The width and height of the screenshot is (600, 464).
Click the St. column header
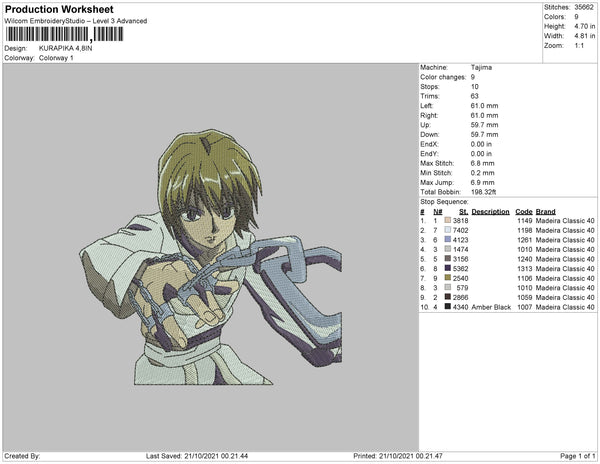coord(463,212)
